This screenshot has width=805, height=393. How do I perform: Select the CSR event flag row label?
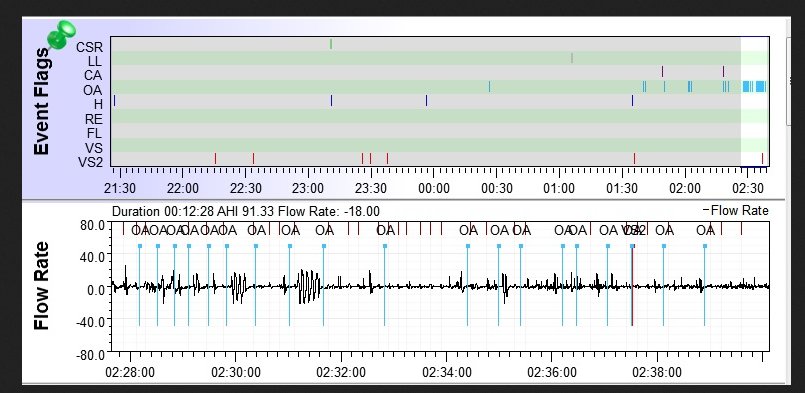(89, 47)
